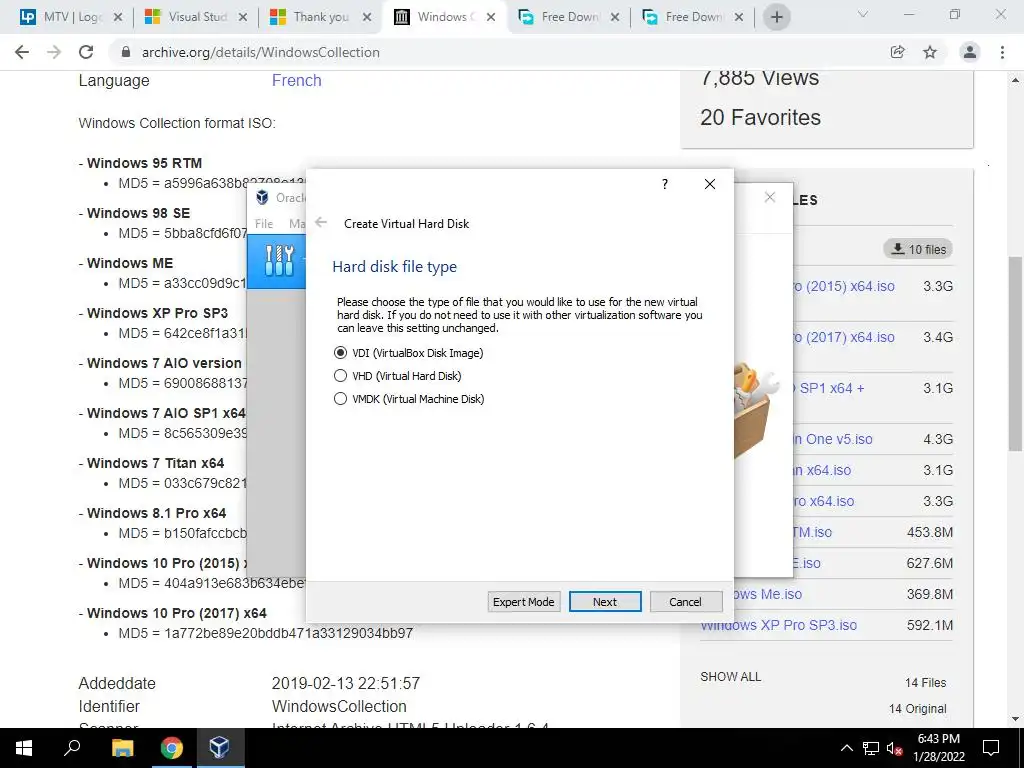Viewport: 1024px width, 768px height.
Task: Open the Chrome profile icon
Action: pyautogui.click(x=970, y=52)
